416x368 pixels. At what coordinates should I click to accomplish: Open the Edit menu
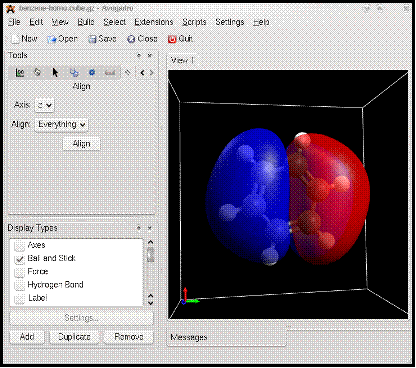36,22
